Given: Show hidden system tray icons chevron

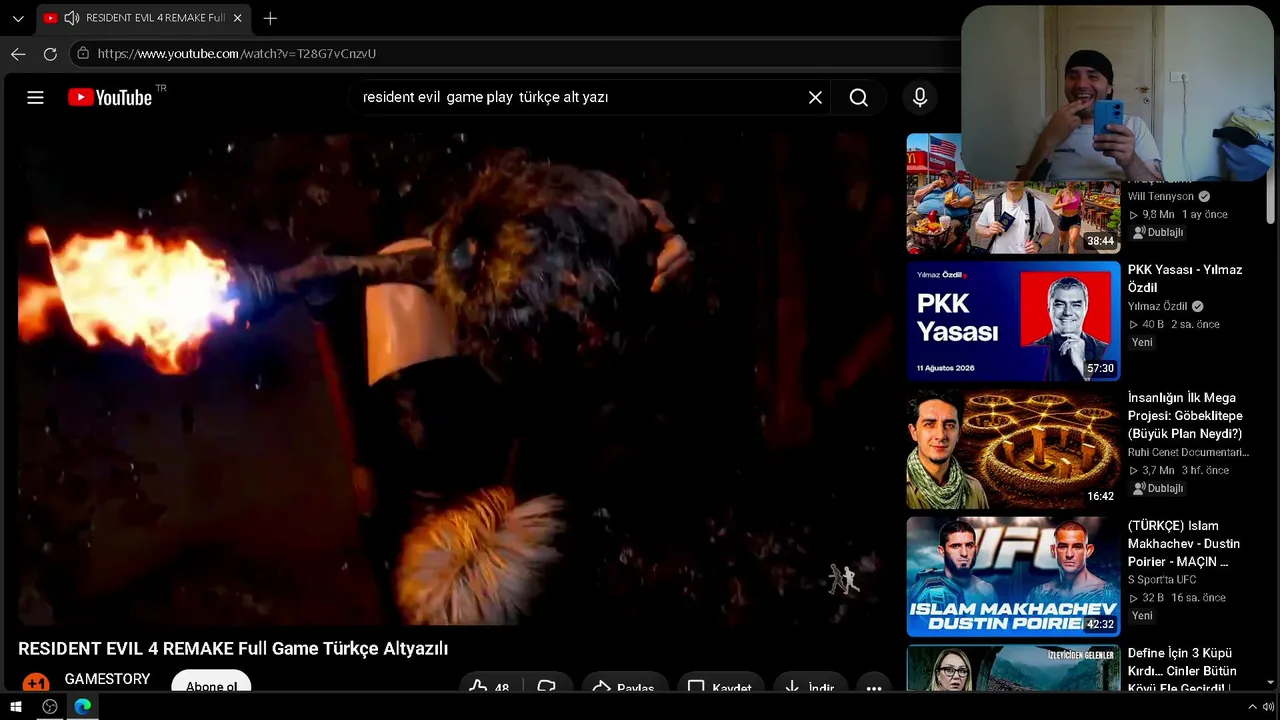Looking at the screenshot, I should point(1252,707).
